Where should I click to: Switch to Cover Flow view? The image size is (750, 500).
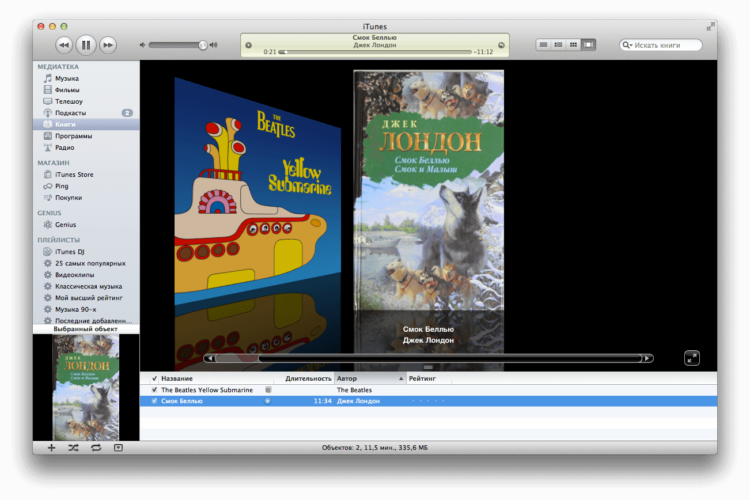coord(588,44)
